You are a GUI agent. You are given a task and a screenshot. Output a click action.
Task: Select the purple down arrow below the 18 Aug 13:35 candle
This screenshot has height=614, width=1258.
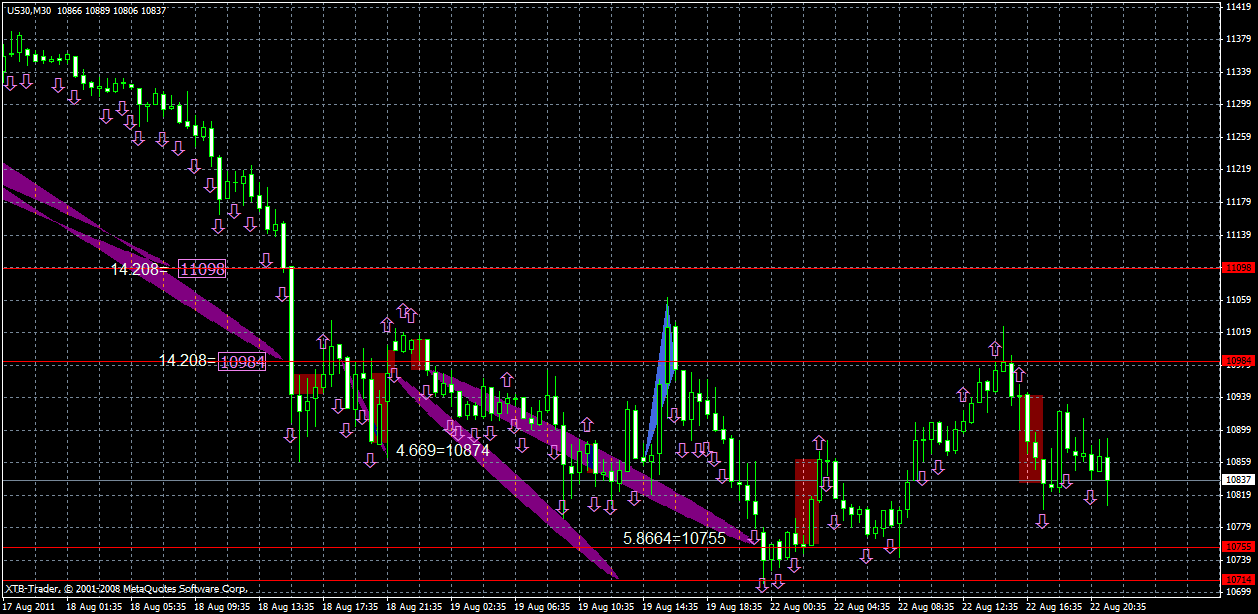282,294
